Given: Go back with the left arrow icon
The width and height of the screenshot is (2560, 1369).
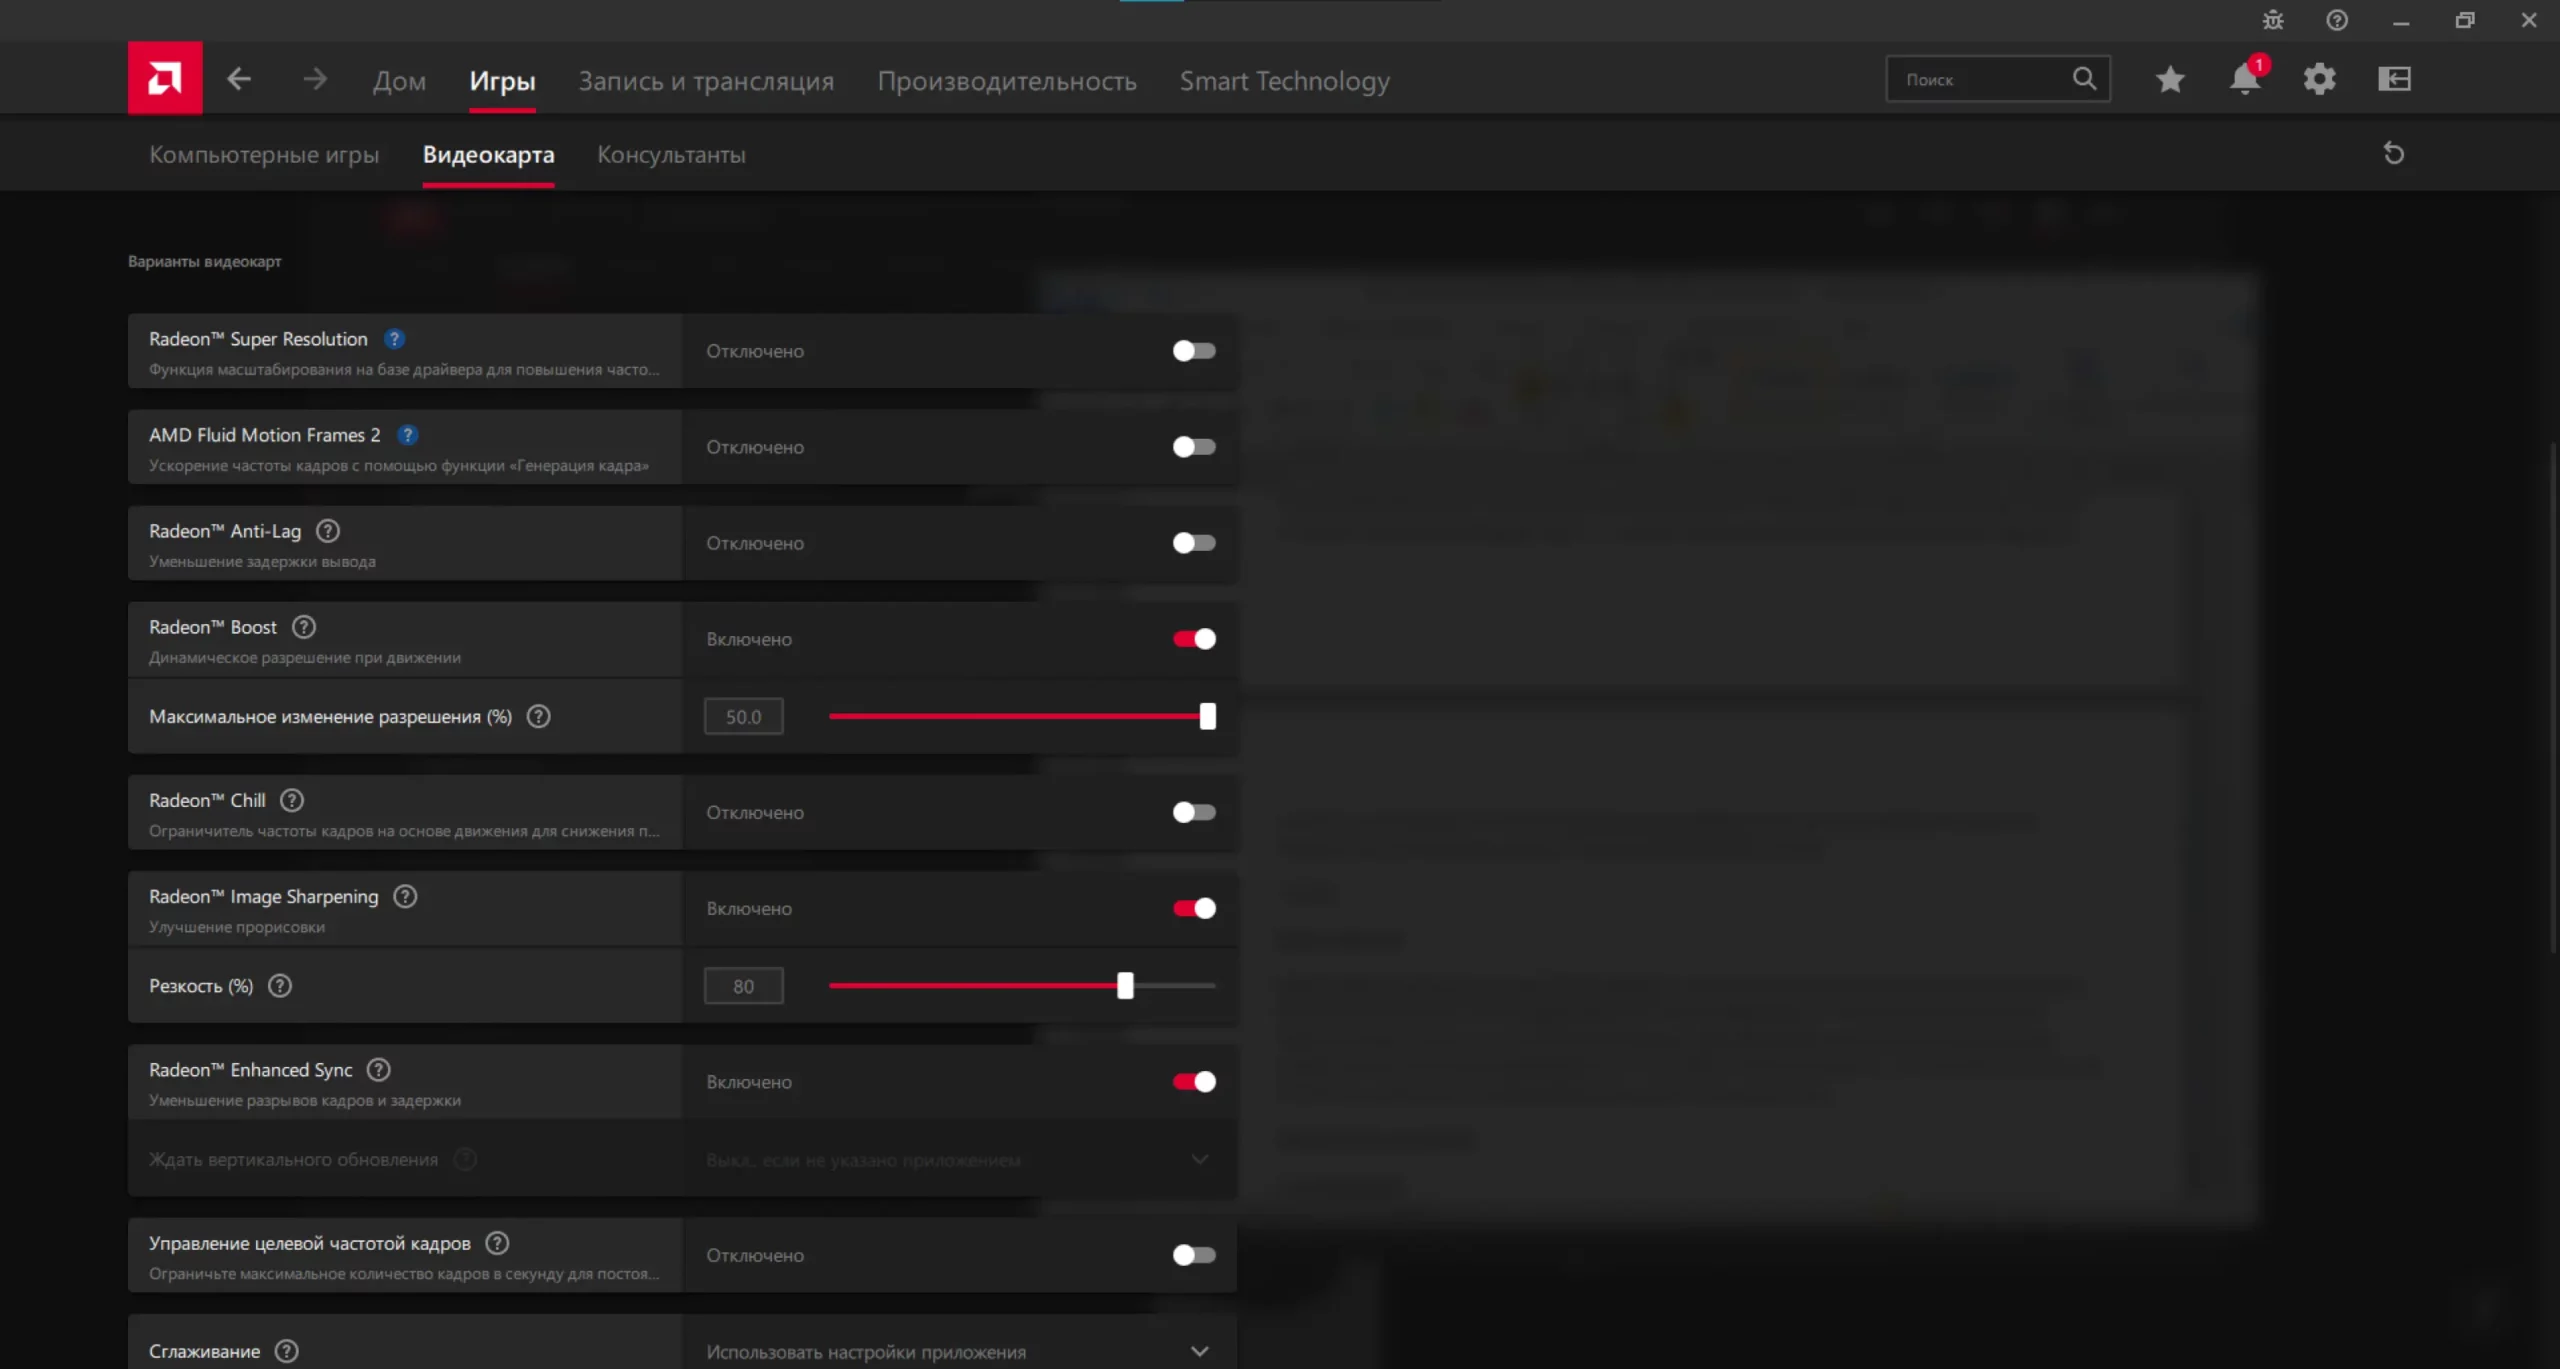Looking at the screenshot, I should click(x=239, y=79).
